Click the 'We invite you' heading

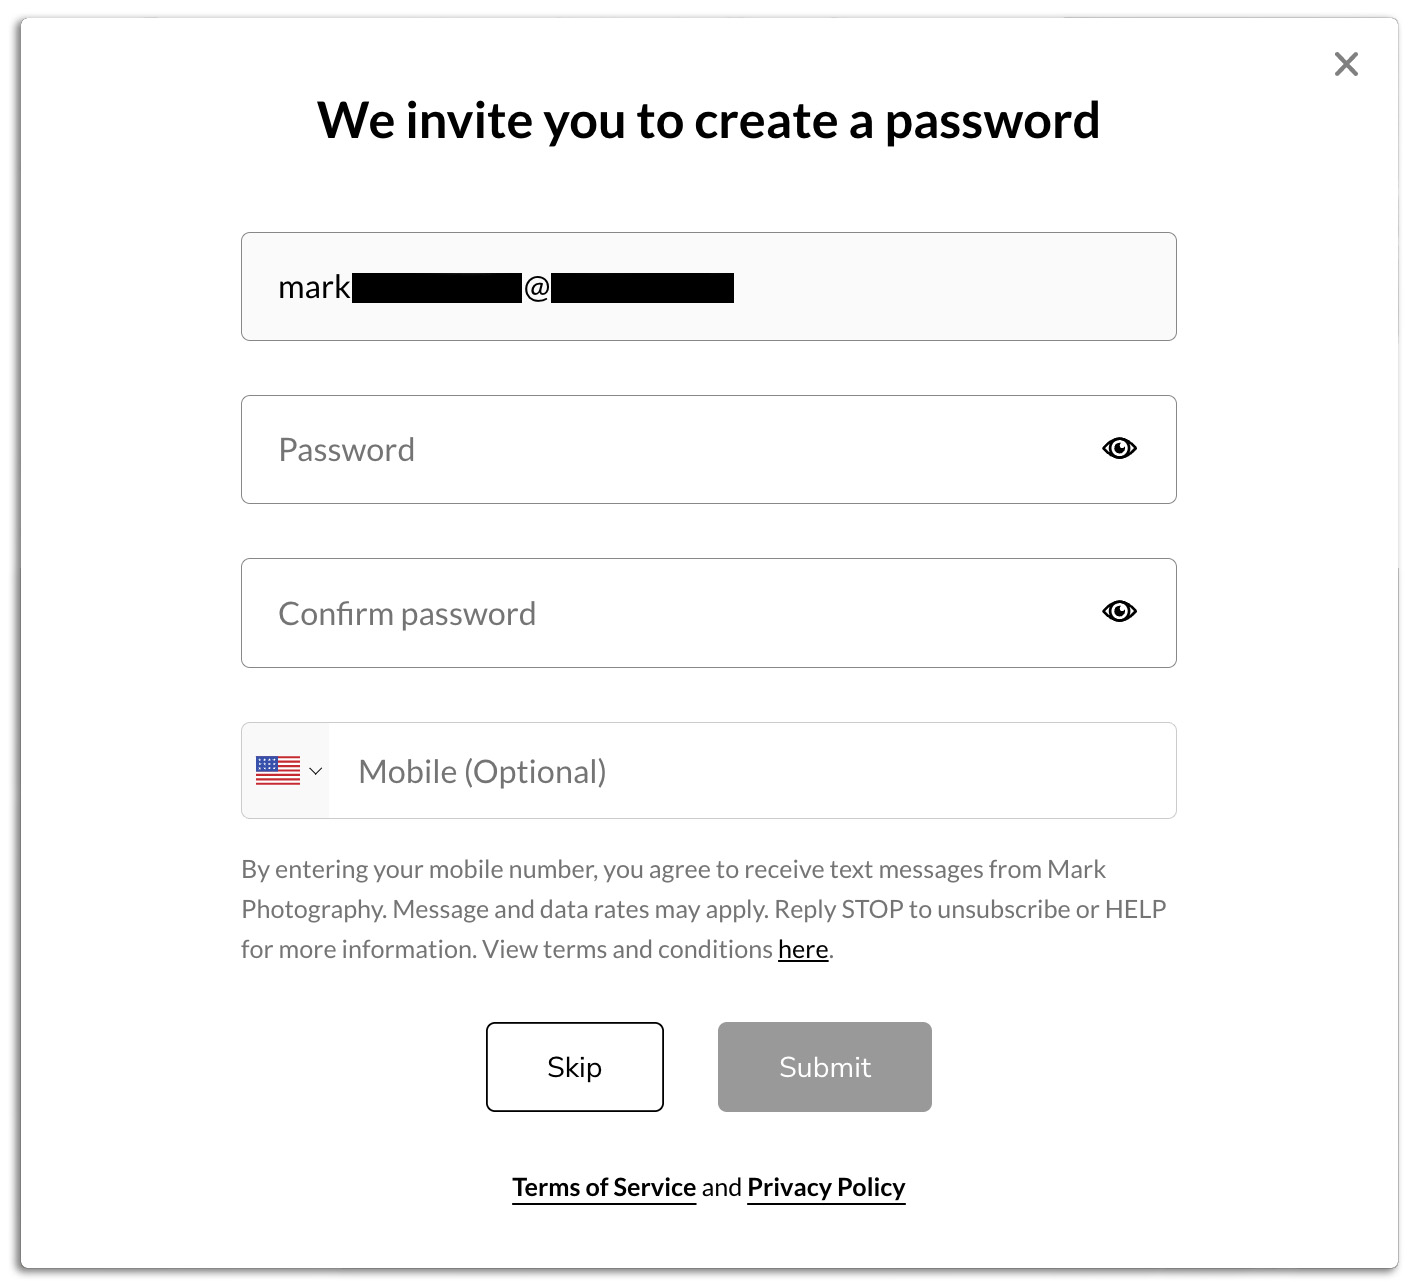(x=708, y=121)
